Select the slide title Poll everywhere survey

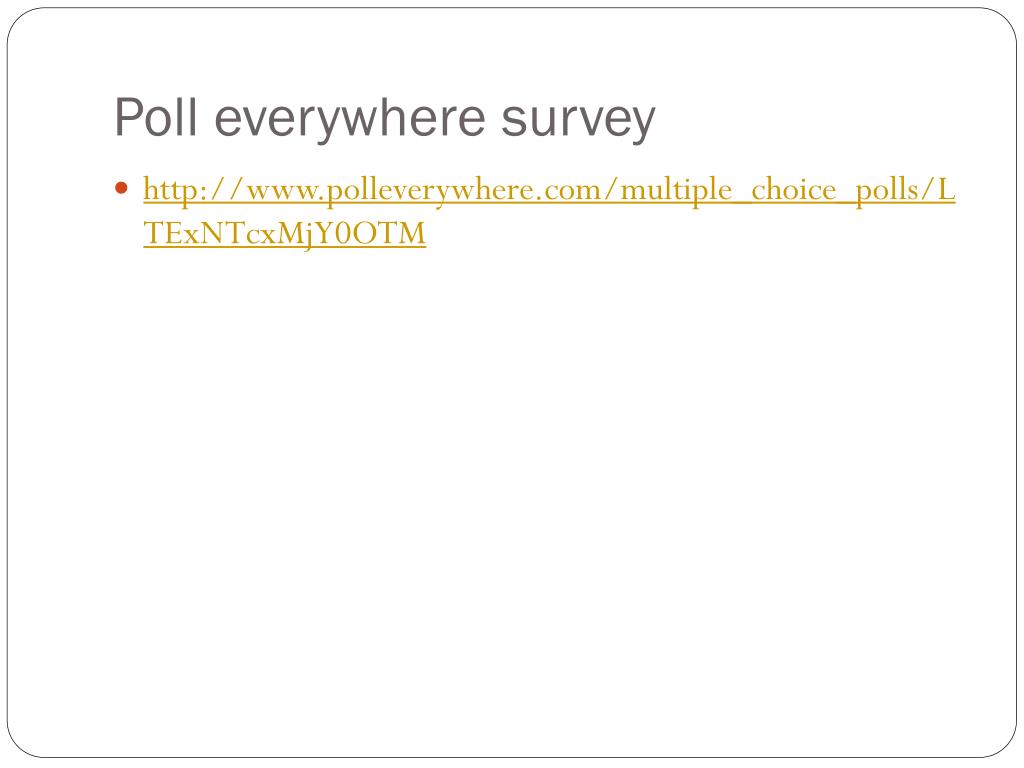coord(385,118)
